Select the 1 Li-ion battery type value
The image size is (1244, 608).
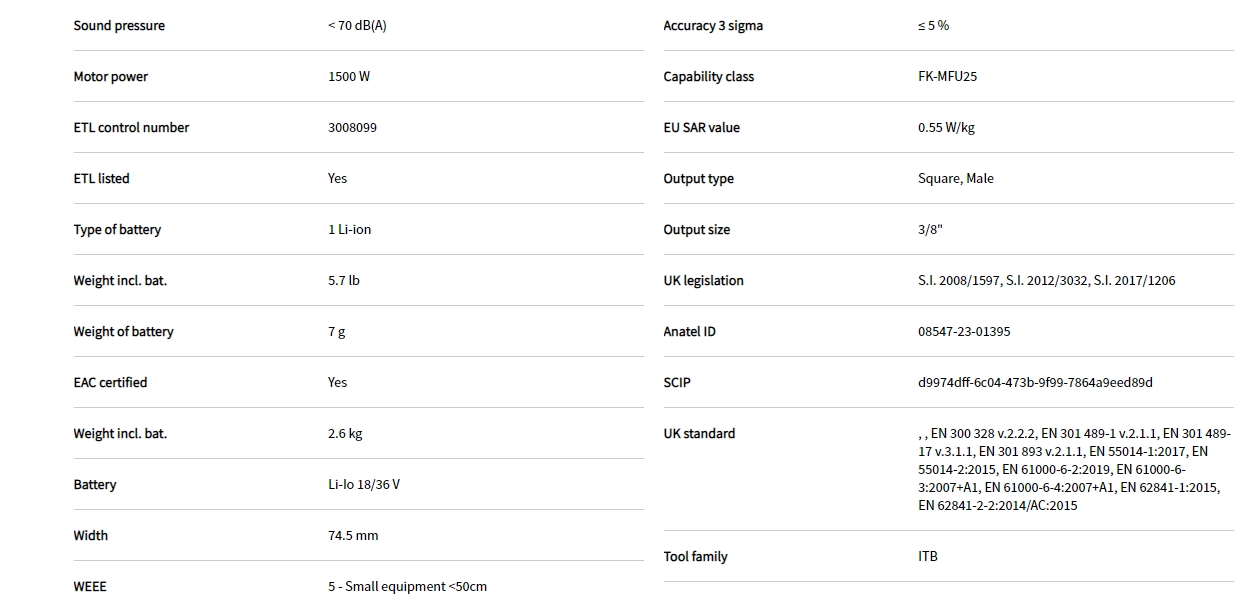(349, 230)
